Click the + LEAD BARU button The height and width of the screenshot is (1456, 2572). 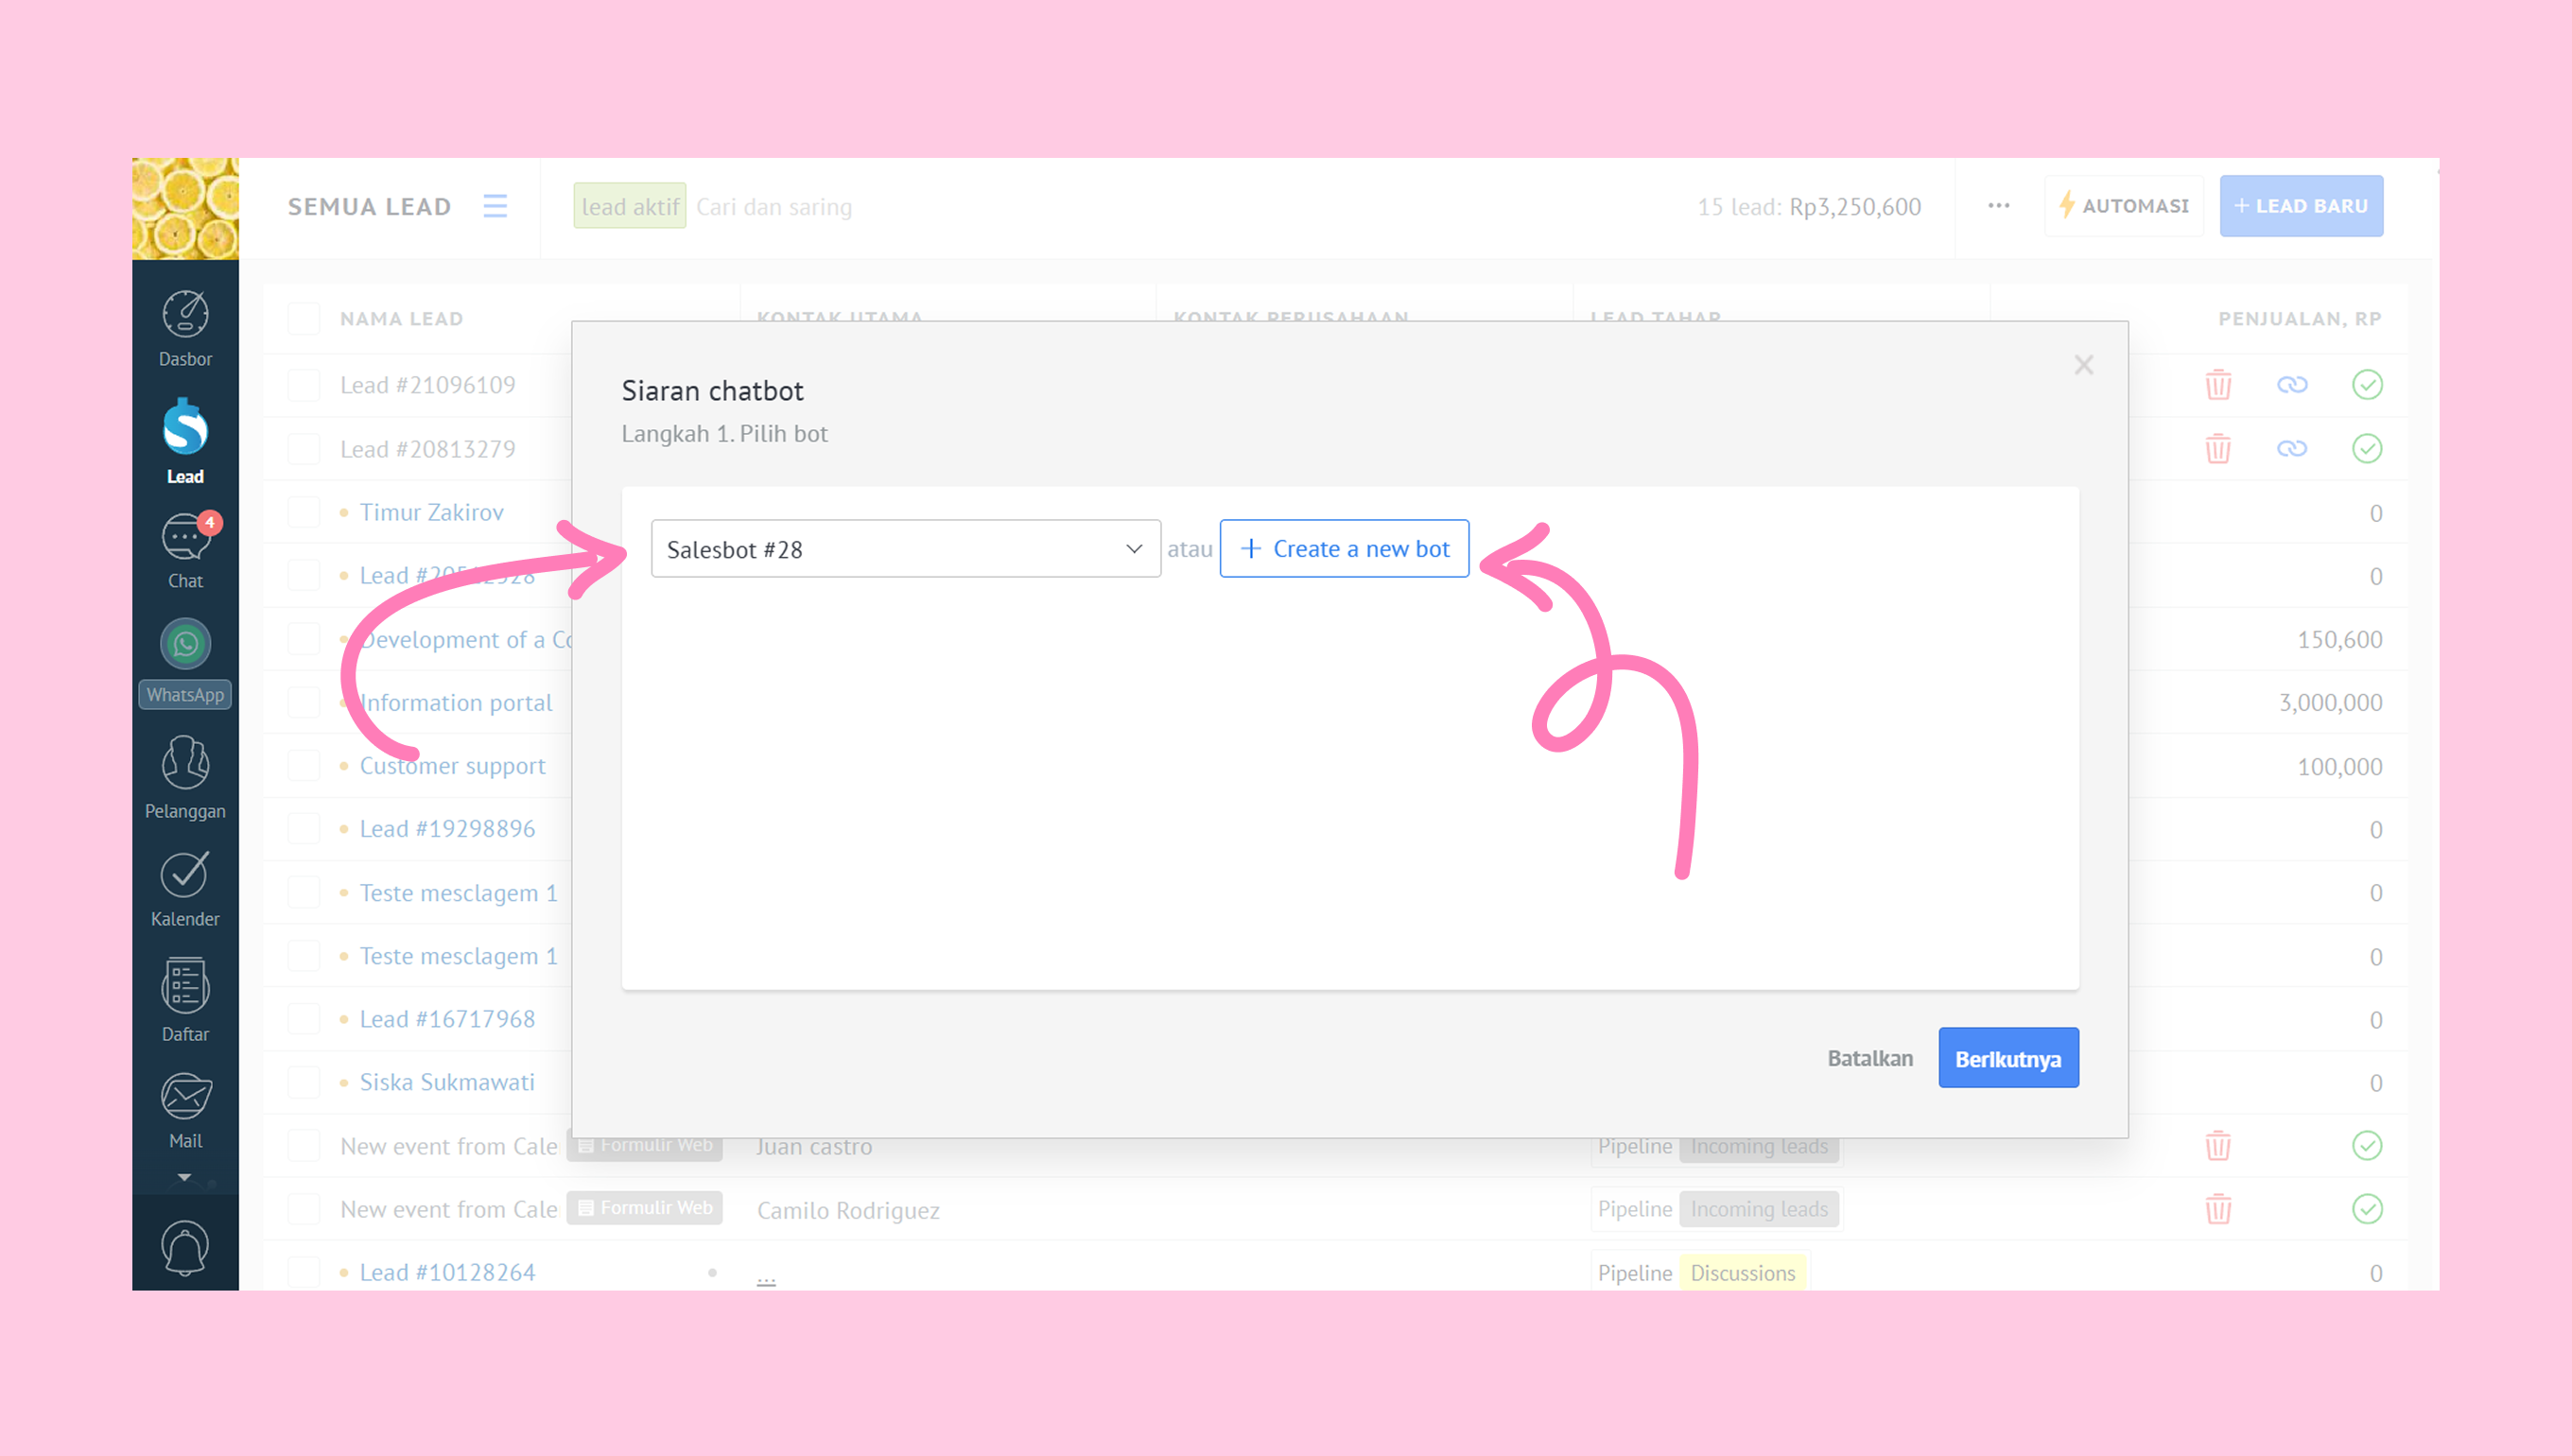click(x=2301, y=206)
